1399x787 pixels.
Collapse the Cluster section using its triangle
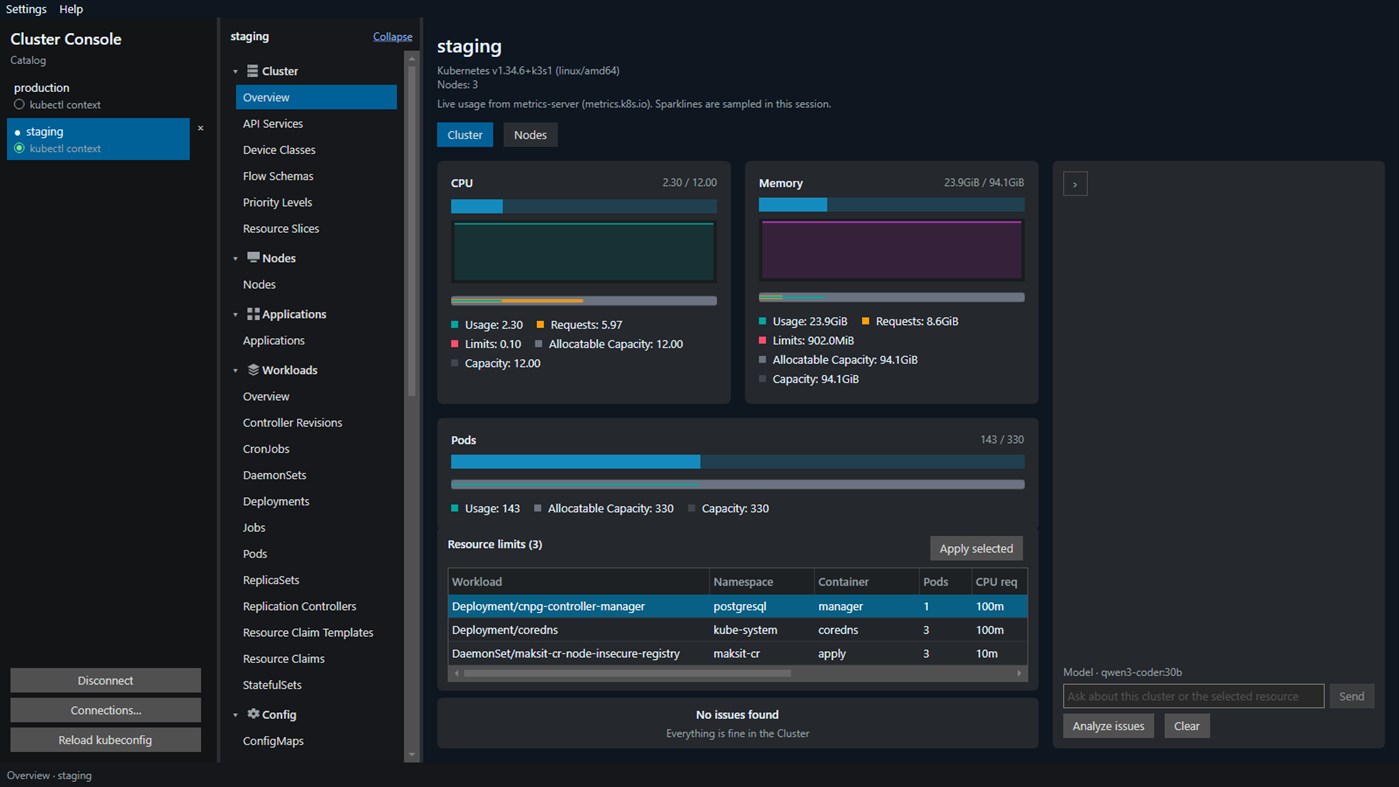[236, 72]
